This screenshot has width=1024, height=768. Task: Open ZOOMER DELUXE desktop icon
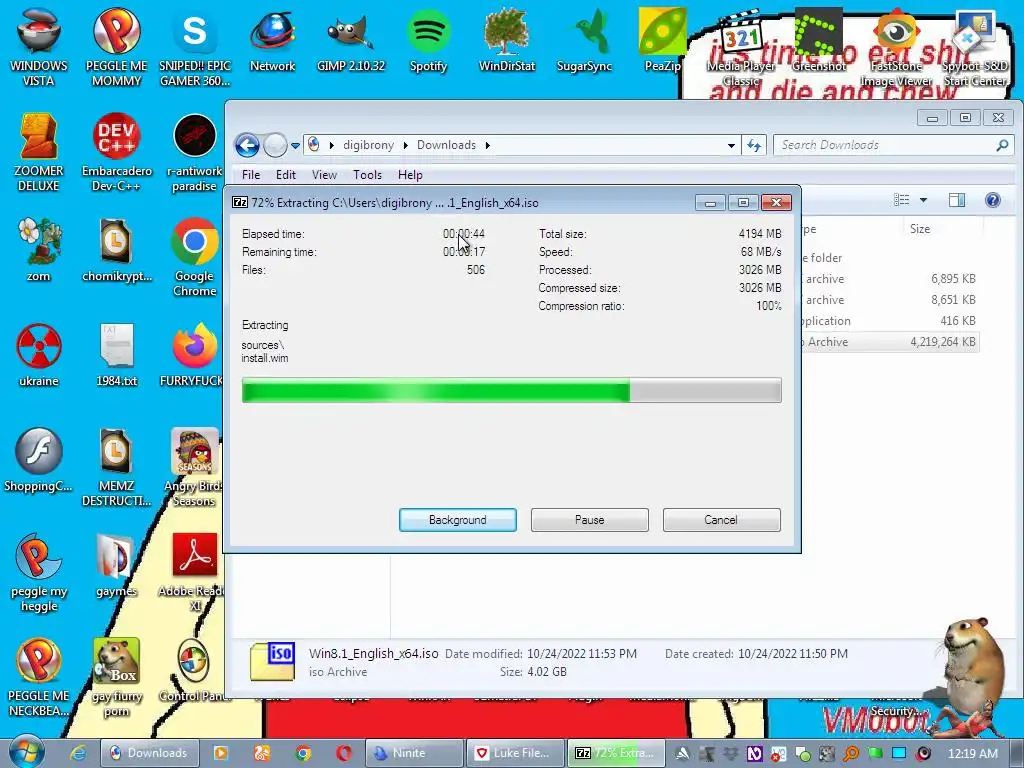click(x=39, y=152)
